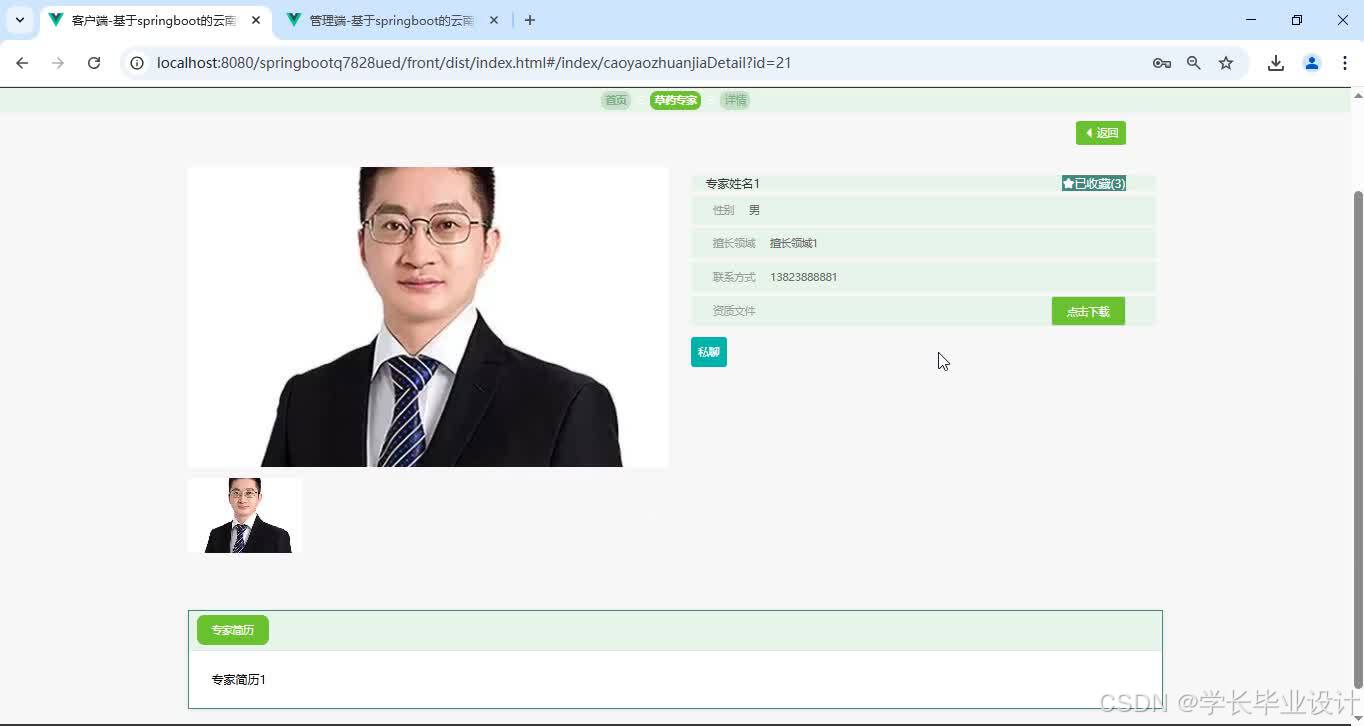Screen dimensions: 1364x726
Task: Click the 专家简历1 text
Action: [x=239, y=680]
